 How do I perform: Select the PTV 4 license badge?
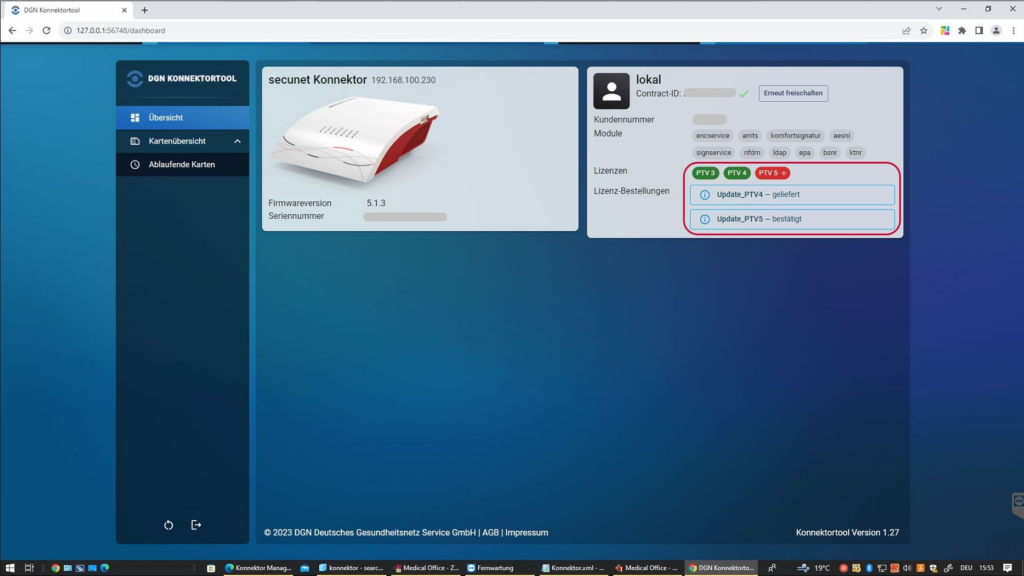pos(737,173)
